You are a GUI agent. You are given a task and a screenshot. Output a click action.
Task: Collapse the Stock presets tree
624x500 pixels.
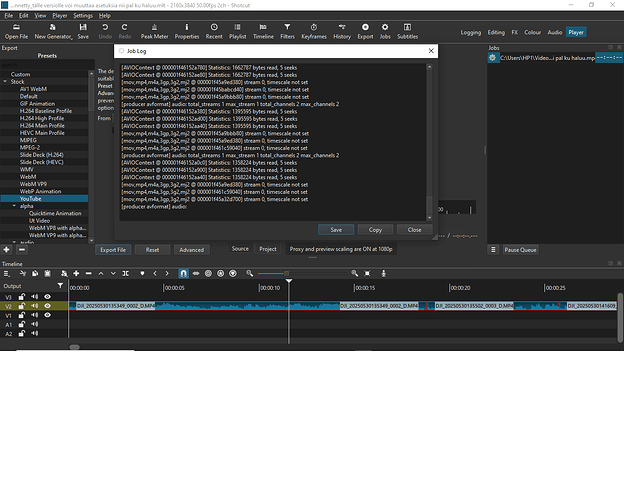pos(6,81)
